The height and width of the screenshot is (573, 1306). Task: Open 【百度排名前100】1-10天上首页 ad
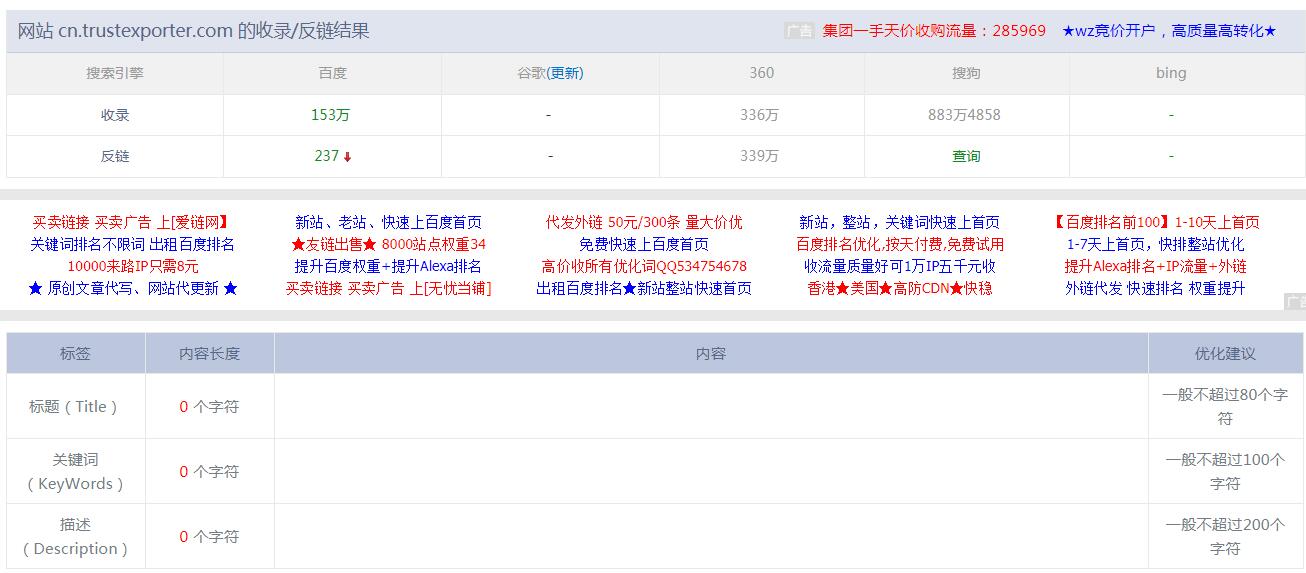point(1155,222)
